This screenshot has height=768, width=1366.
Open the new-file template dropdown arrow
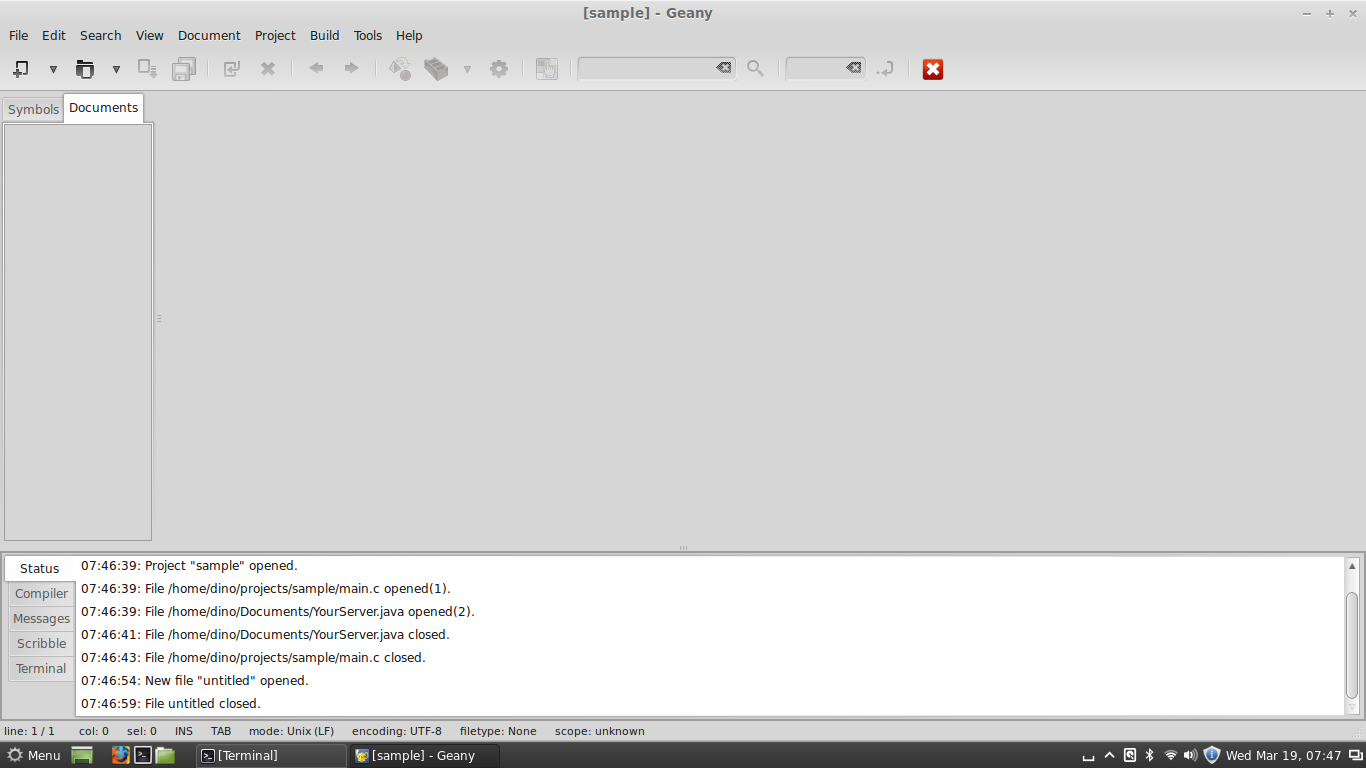53,69
